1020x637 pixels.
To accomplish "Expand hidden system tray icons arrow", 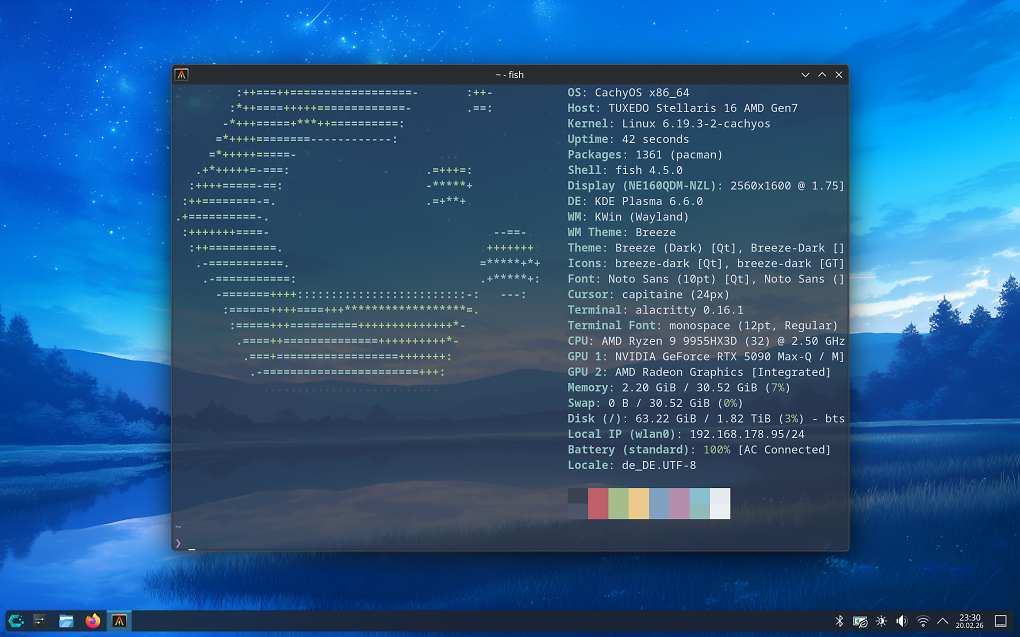I will tap(942, 621).
